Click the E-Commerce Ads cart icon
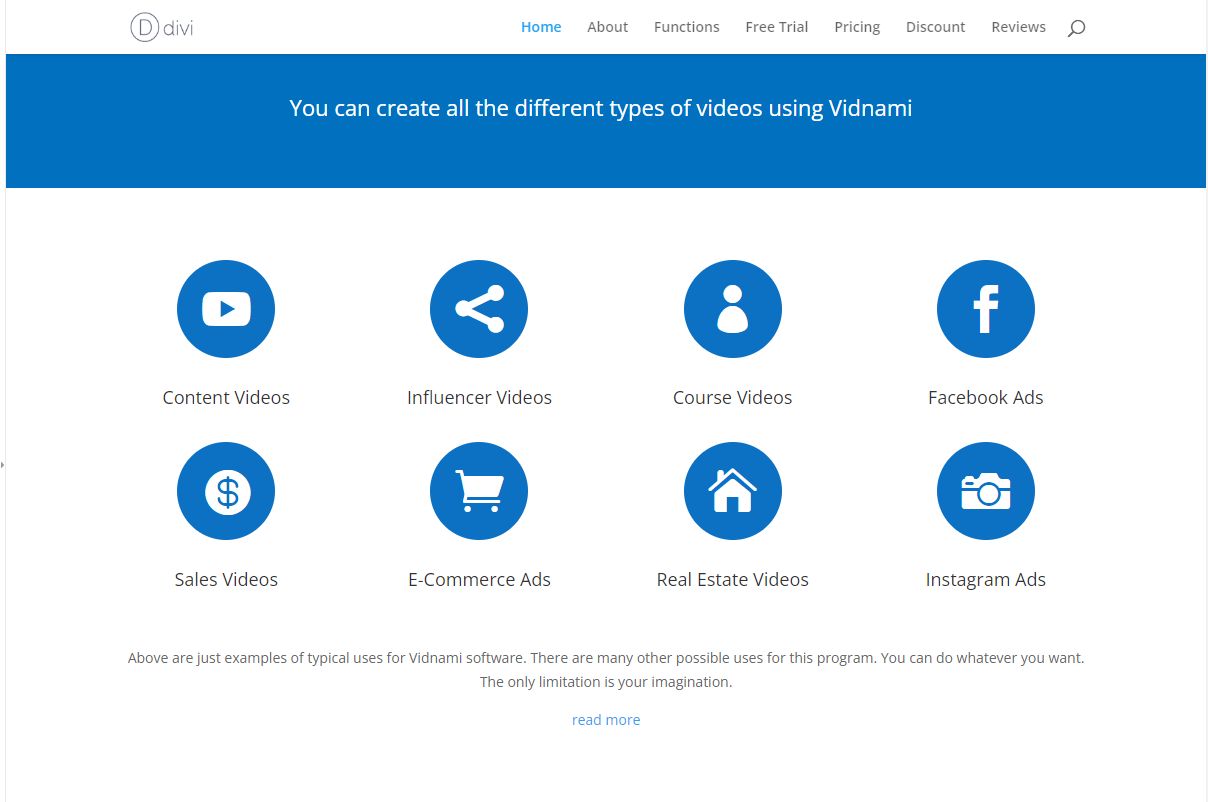Image resolution: width=1208 pixels, height=802 pixels. click(479, 491)
